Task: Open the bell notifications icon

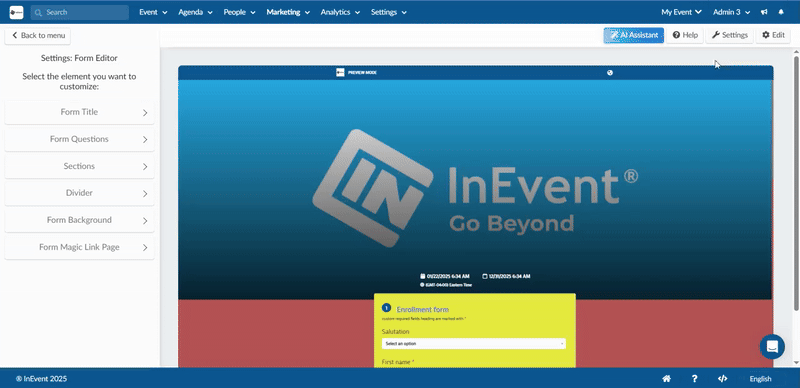Action: point(781,12)
